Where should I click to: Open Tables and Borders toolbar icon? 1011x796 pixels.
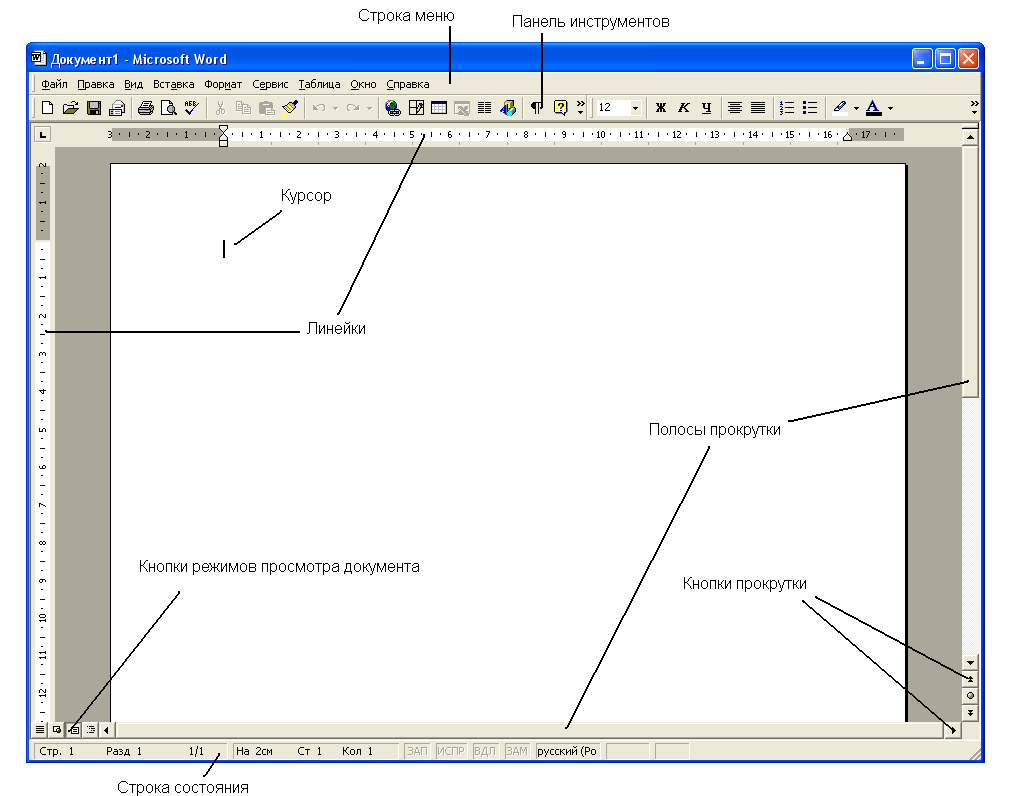coord(416,108)
